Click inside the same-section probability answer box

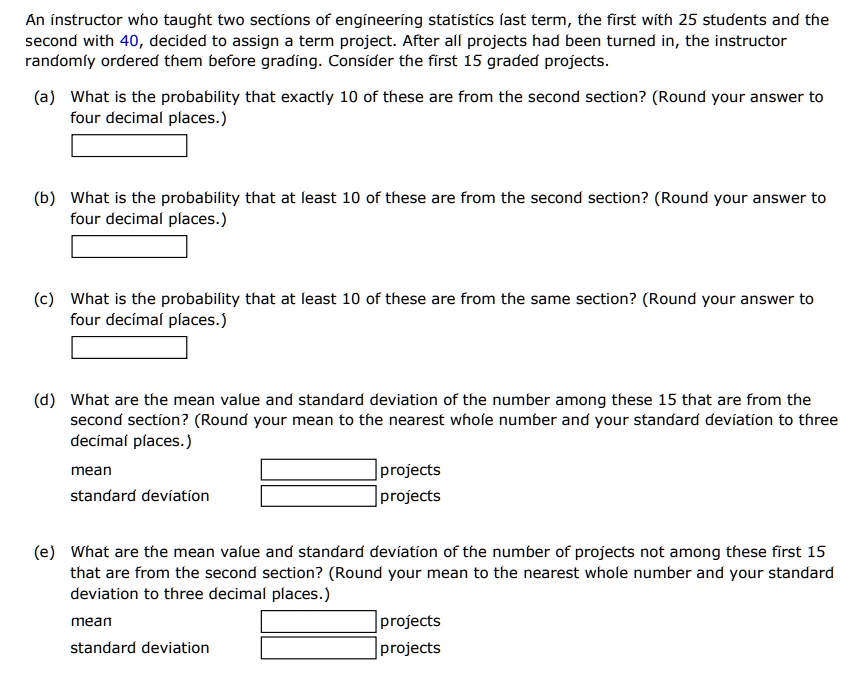coord(128,347)
